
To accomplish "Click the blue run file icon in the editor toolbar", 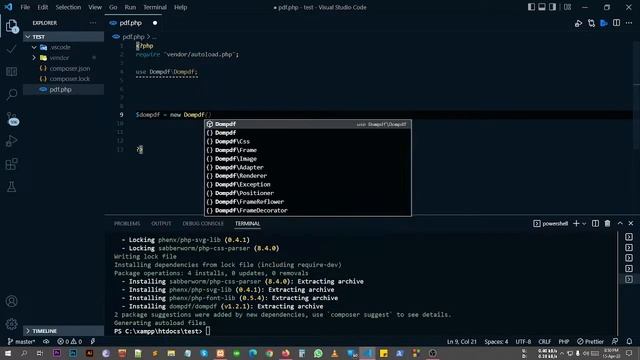I will coord(604,23).
